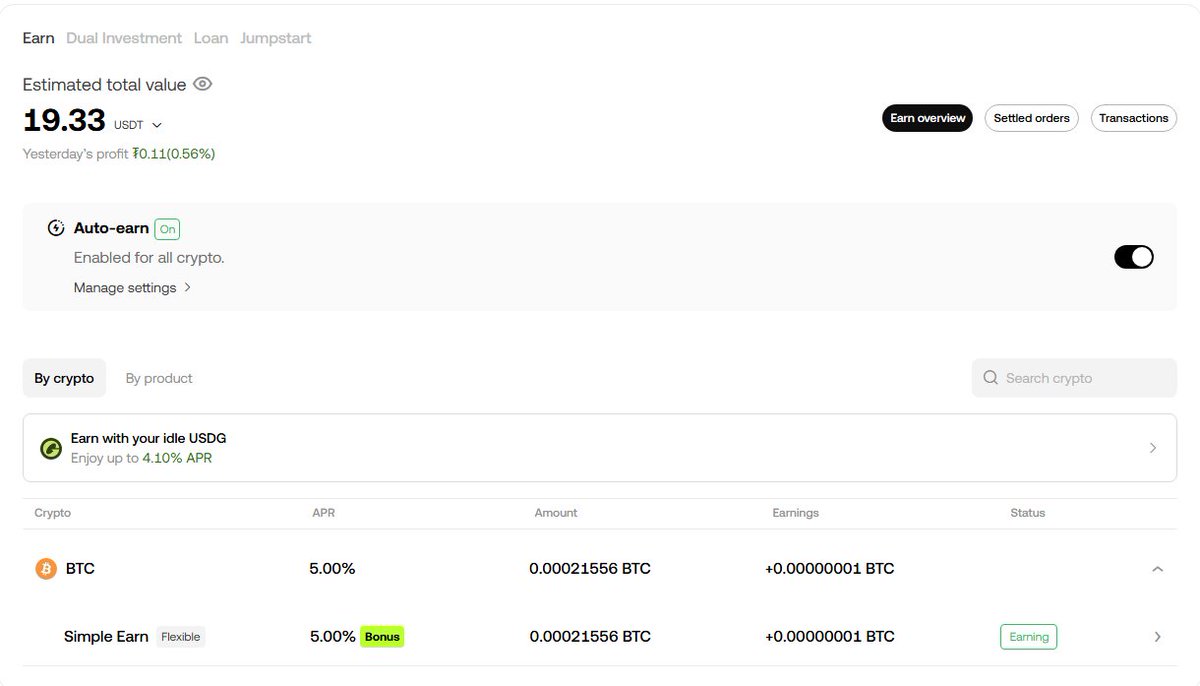Click the Earning status badge
The width and height of the screenshot is (1200, 686).
point(1028,637)
